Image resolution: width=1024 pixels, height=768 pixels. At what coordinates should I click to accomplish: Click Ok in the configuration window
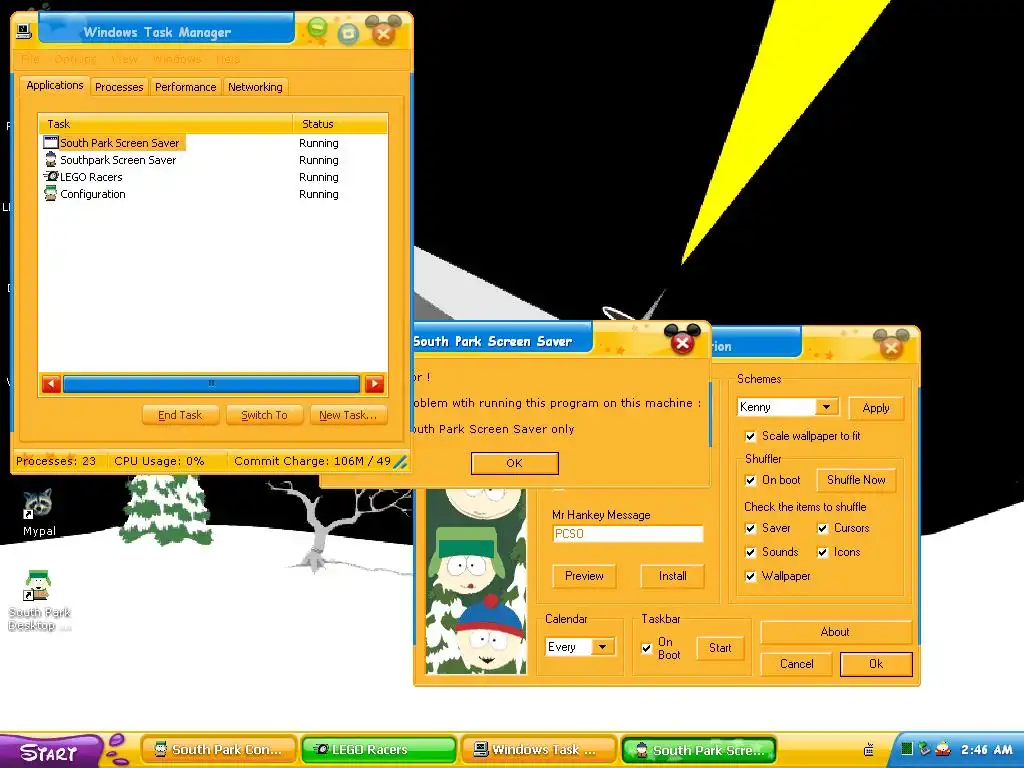point(876,664)
